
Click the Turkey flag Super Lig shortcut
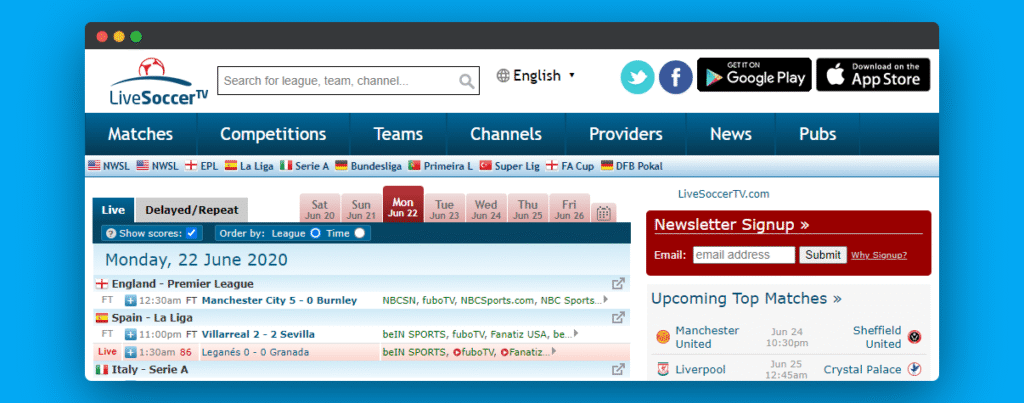(x=485, y=166)
